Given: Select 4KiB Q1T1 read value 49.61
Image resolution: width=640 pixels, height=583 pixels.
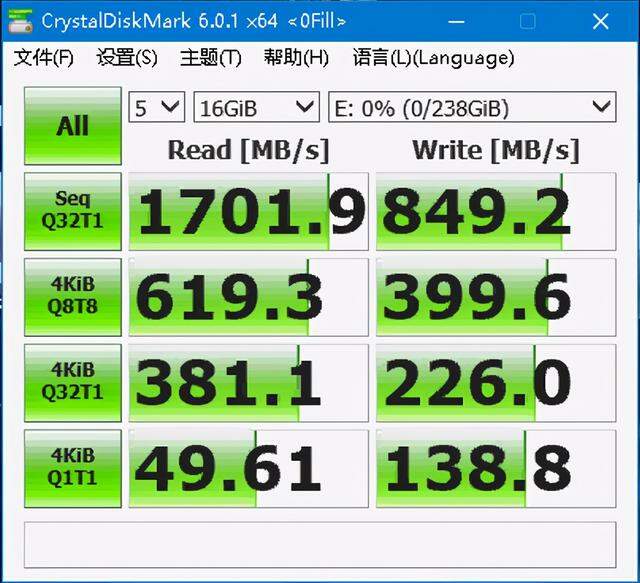Looking at the screenshot, I should [249, 469].
